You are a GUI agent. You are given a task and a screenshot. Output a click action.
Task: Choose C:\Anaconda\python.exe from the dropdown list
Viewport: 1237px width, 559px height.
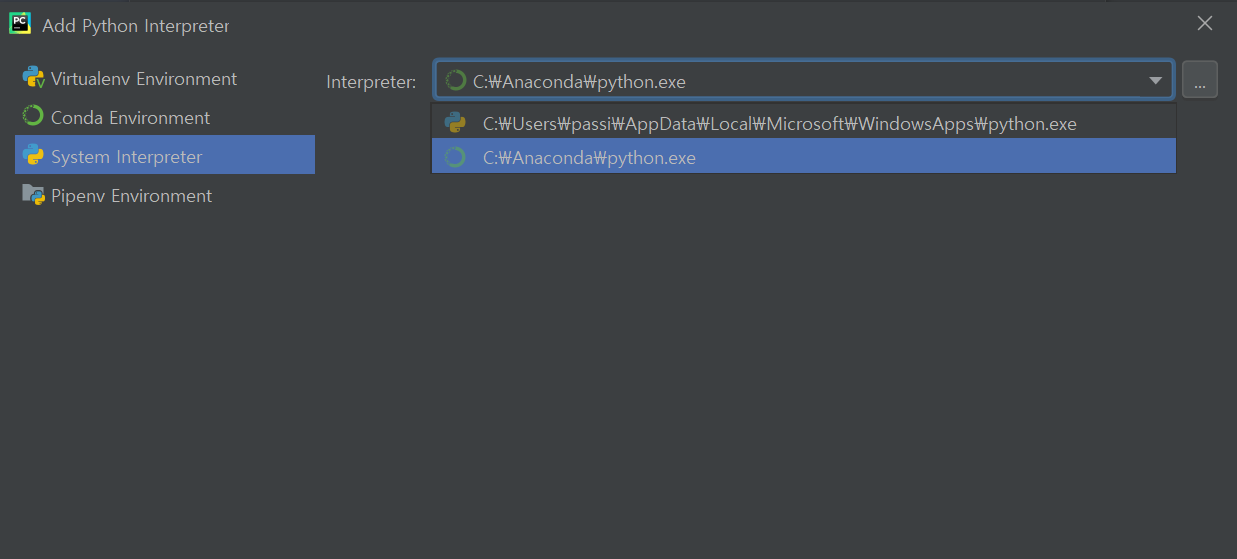pyautogui.click(x=804, y=157)
